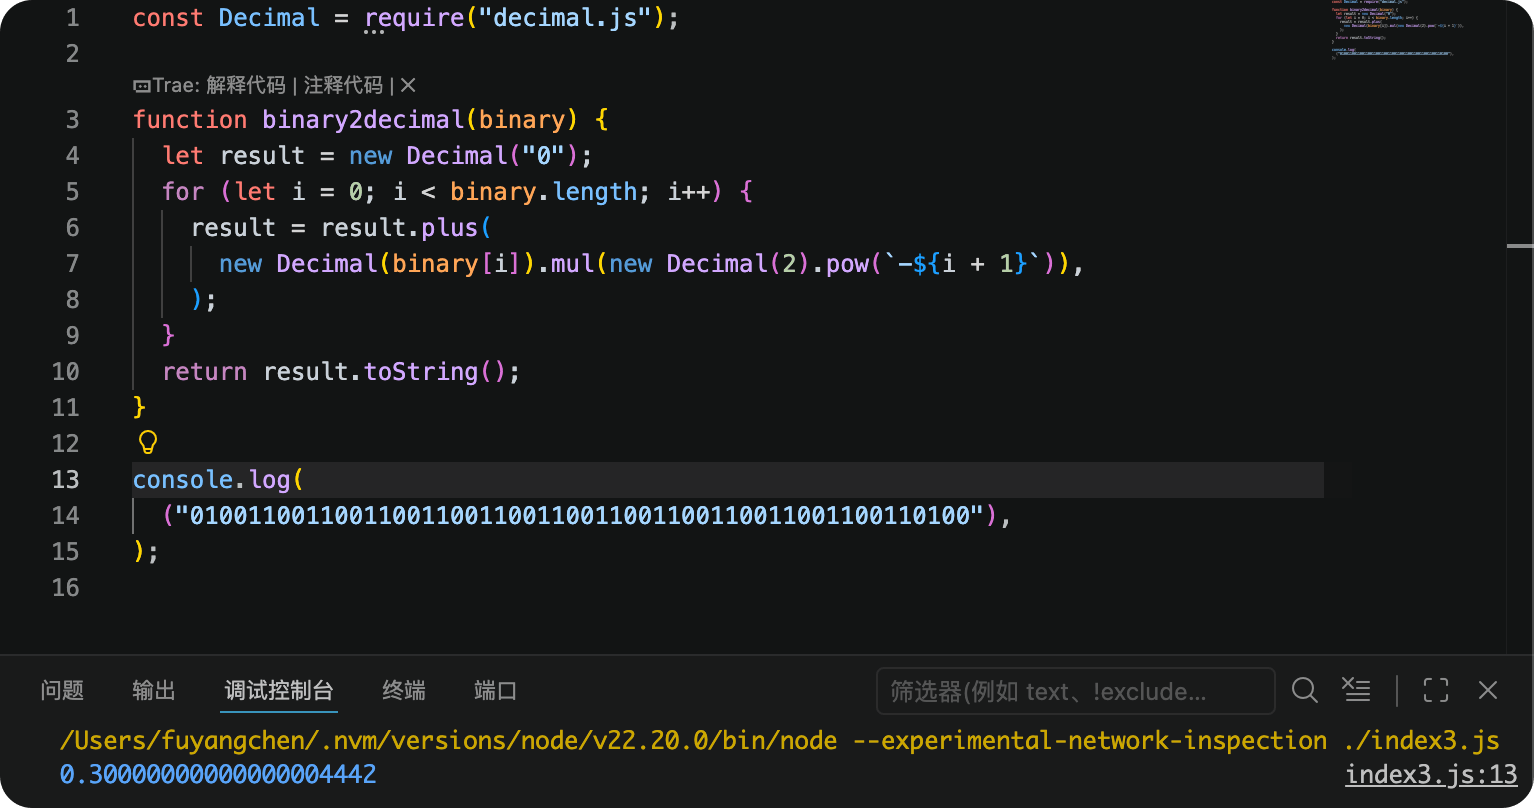The height and width of the screenshot is (808, 1534).
Task: Clear the debug console output
Action: tap(1356, 689)
